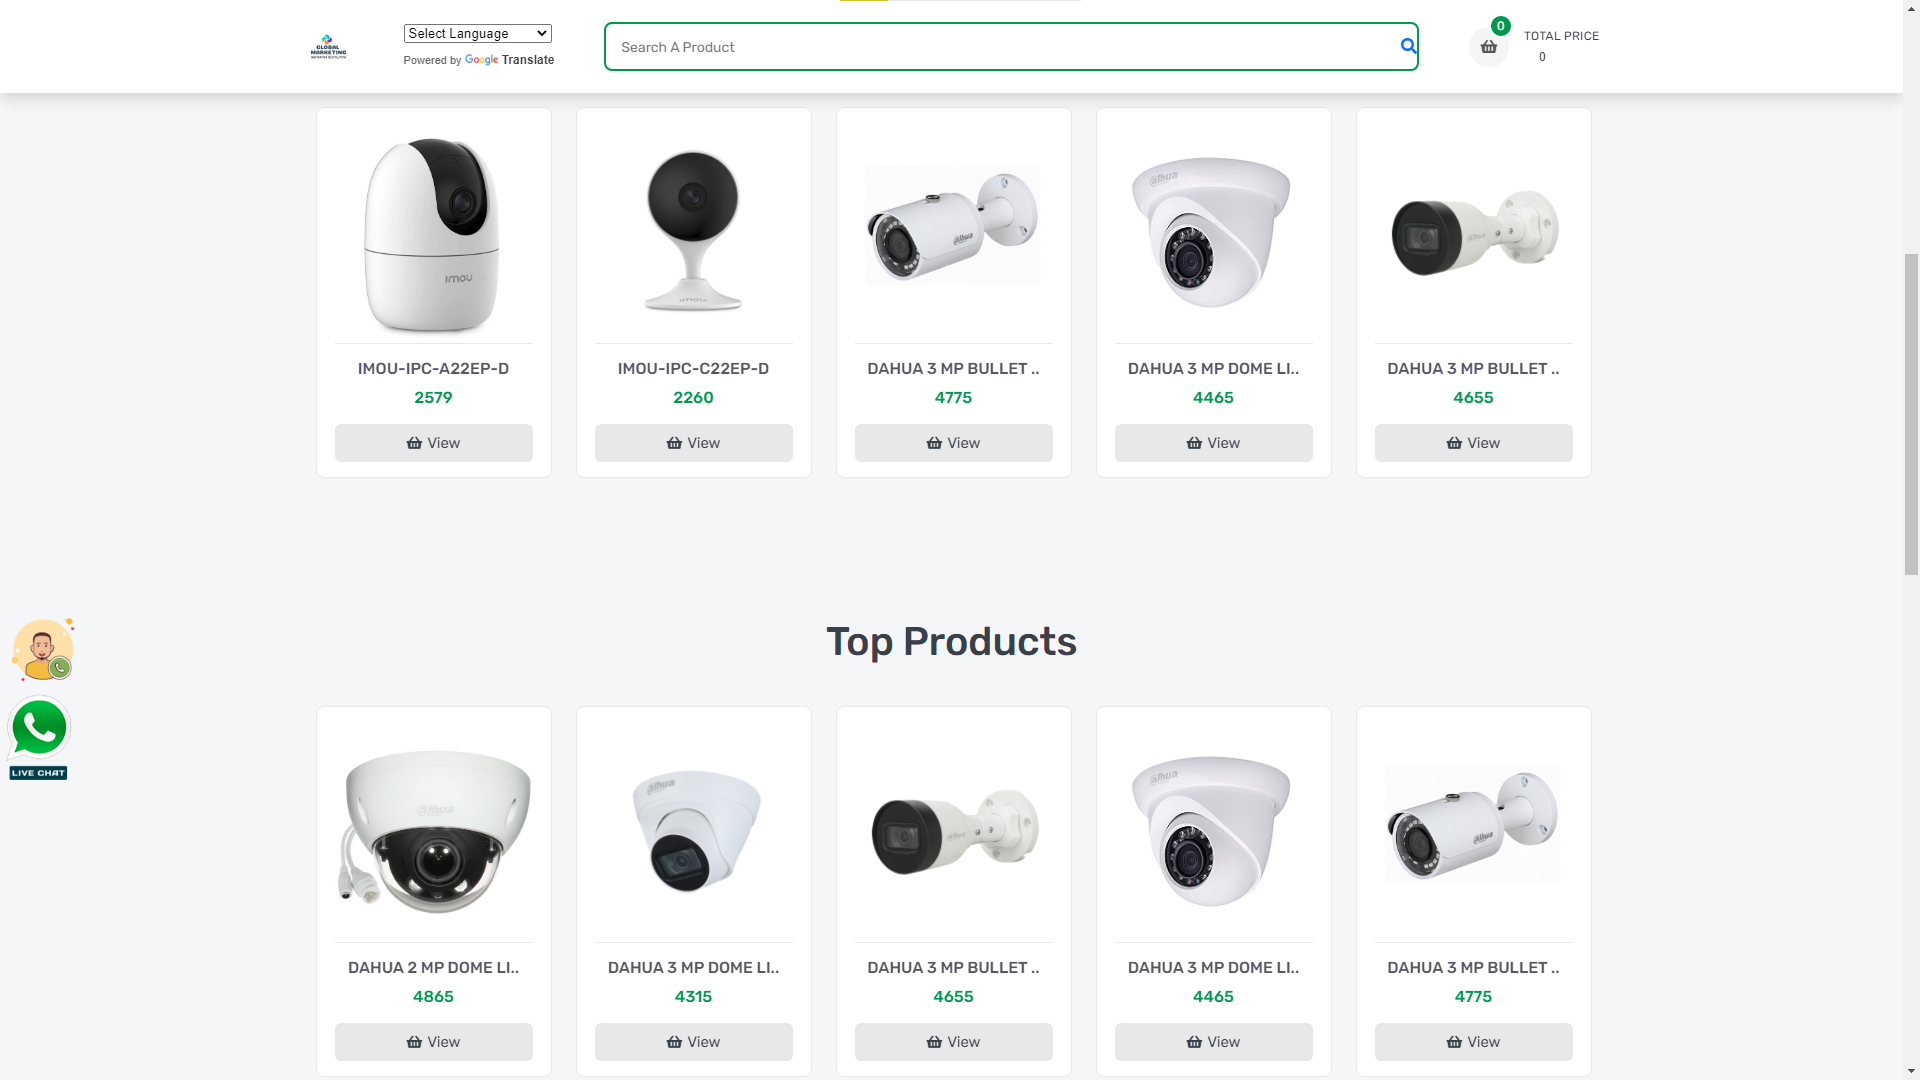1920x1080 pixels.
Task: Click the price 4865
Action: pos(433,997)
